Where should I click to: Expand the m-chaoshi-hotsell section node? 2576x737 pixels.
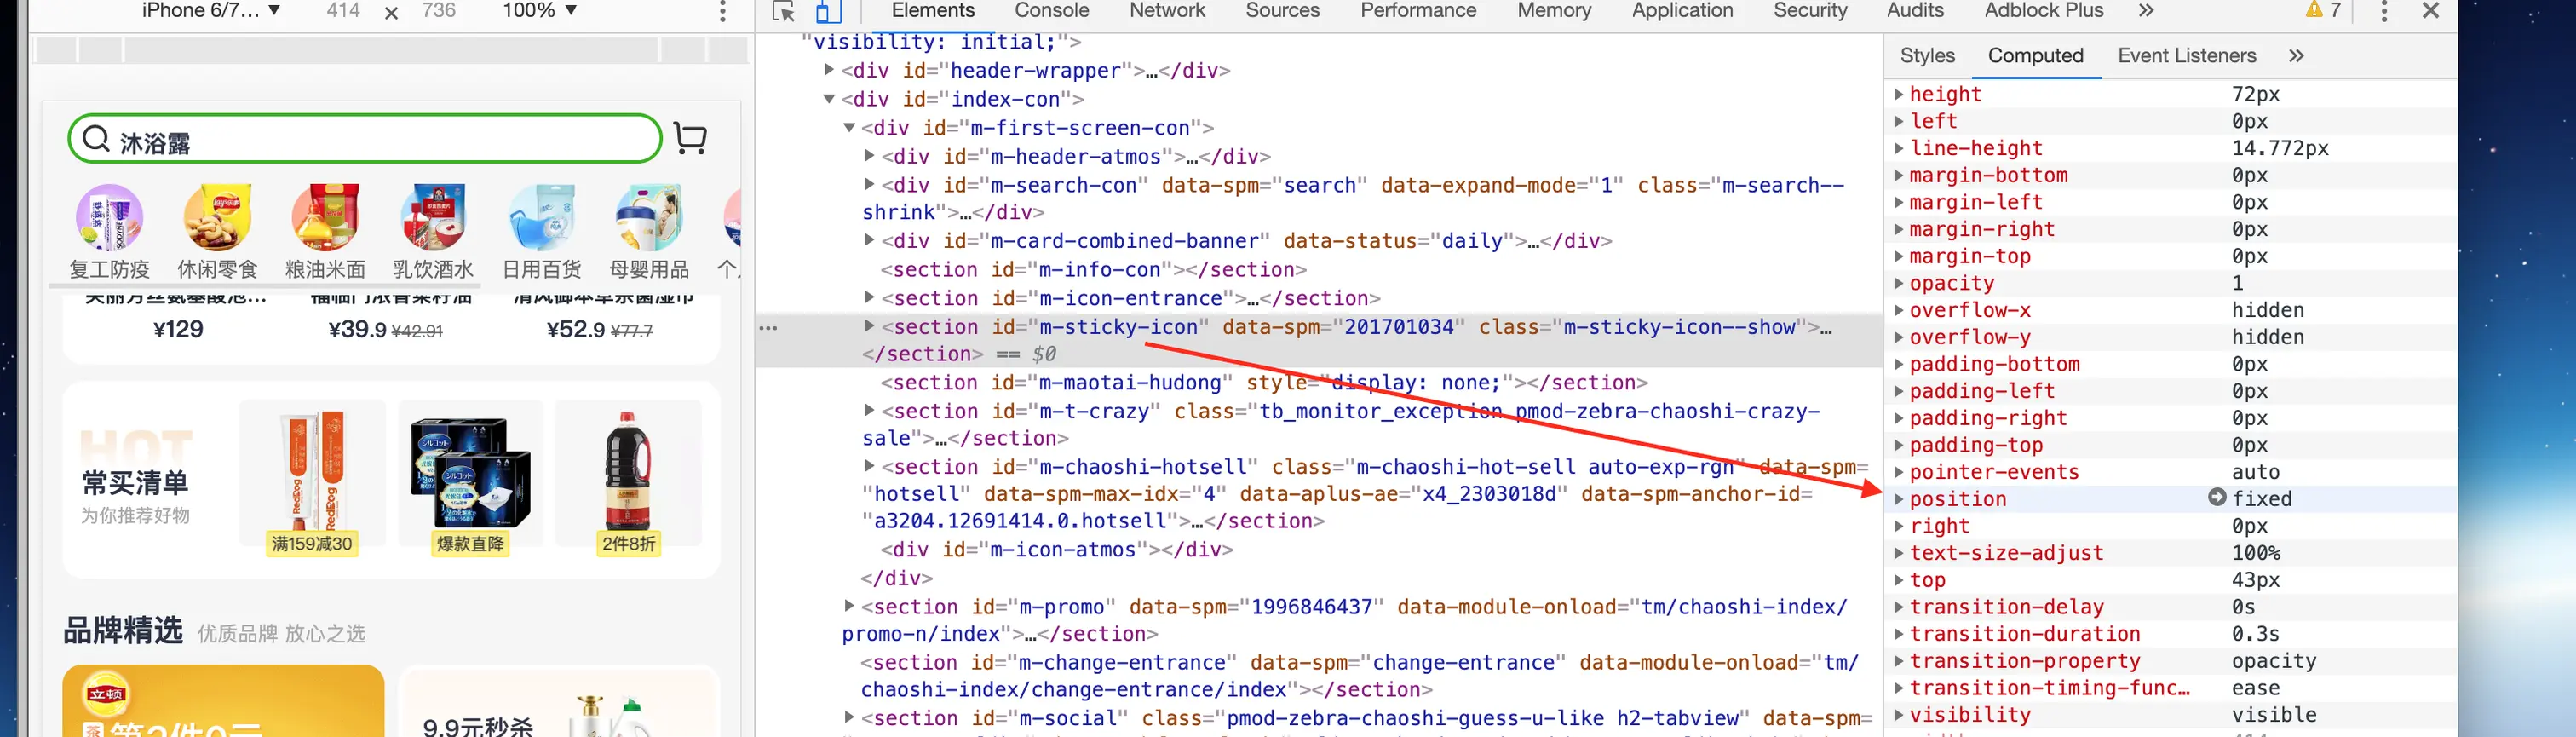[869, 466]
